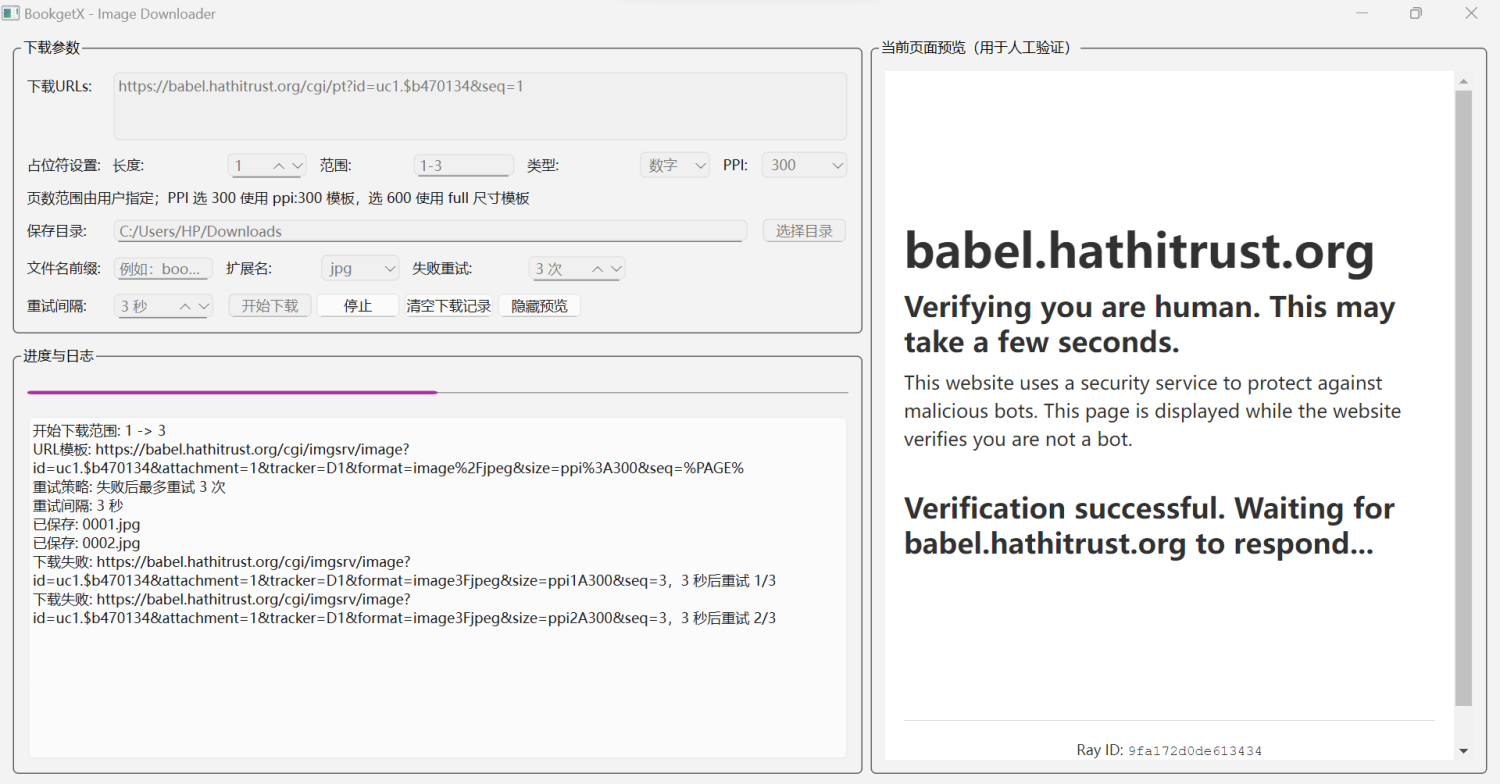Click the 停止 button
Image resolution: width=1500 pixels, height=784 pixels.
tap(358, 306)
